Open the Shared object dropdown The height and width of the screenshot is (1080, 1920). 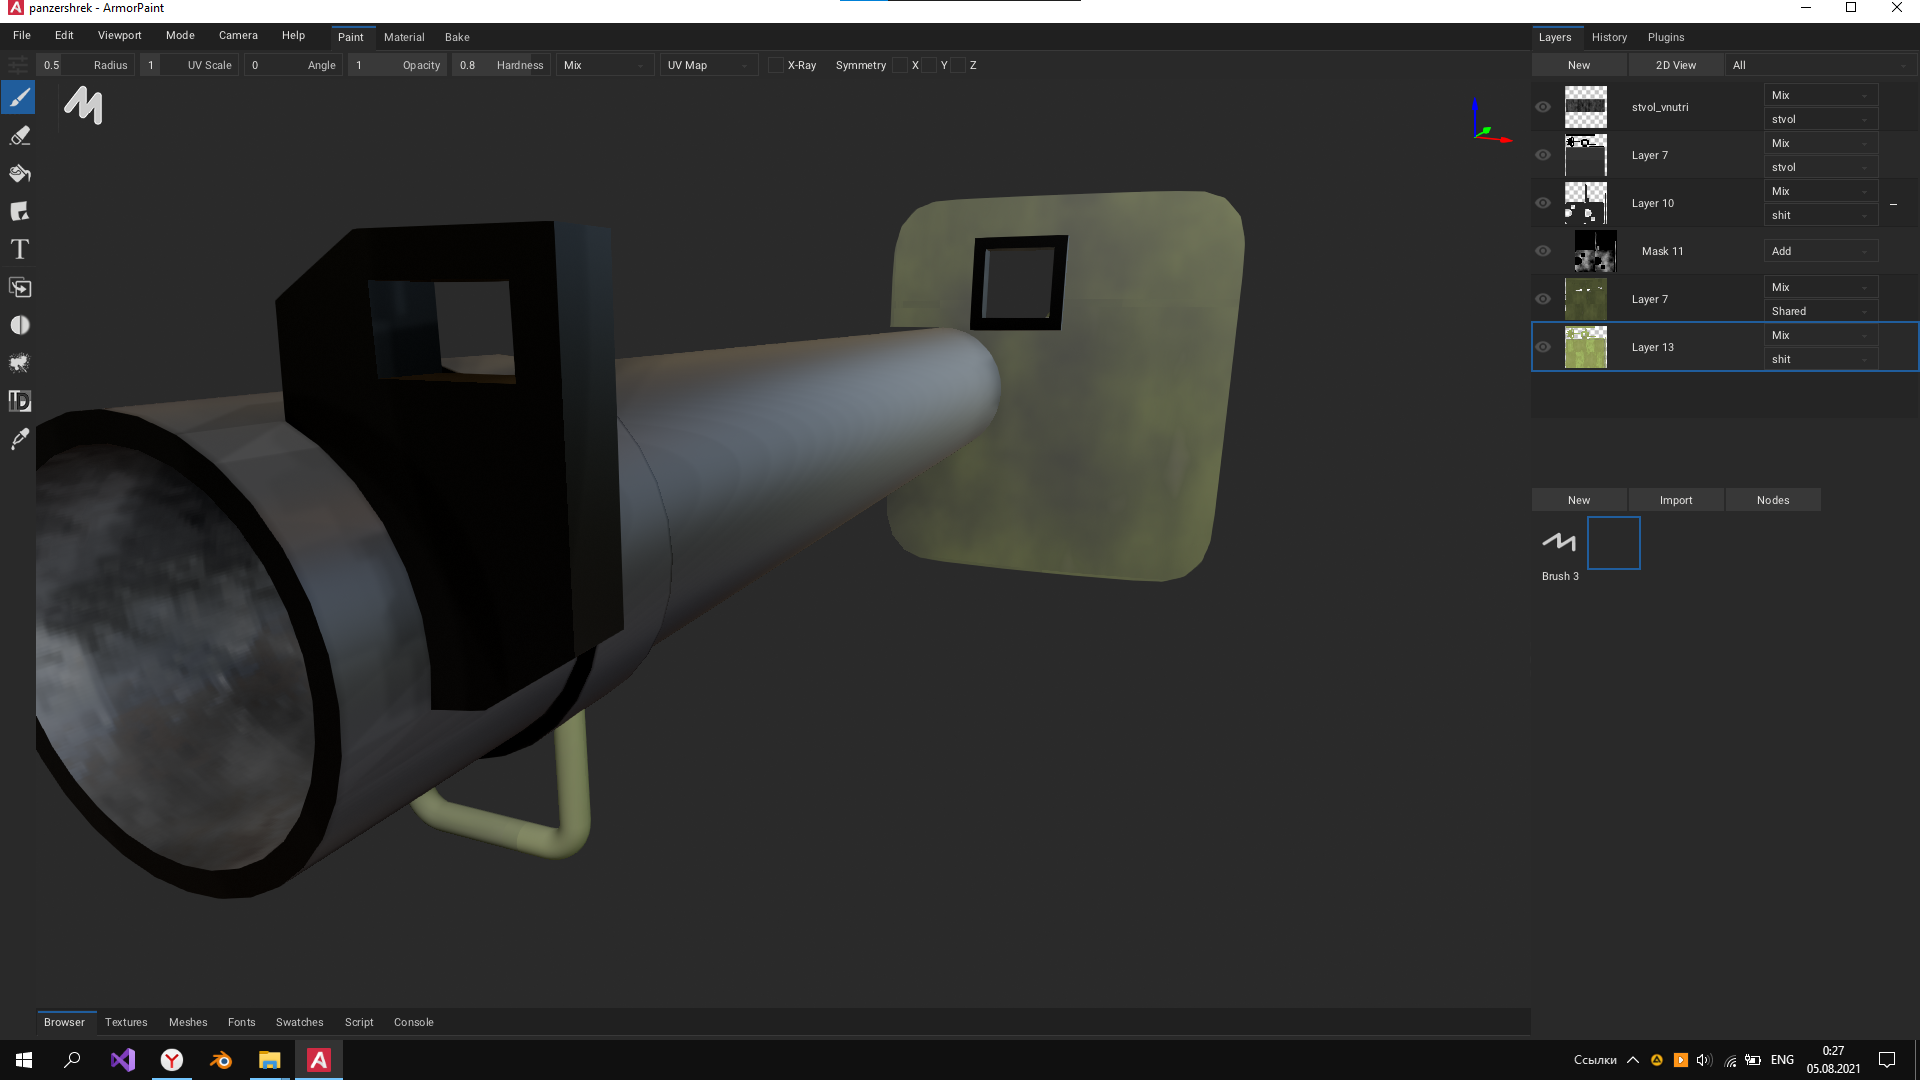pyautogui.click(x=1821, y=311)
